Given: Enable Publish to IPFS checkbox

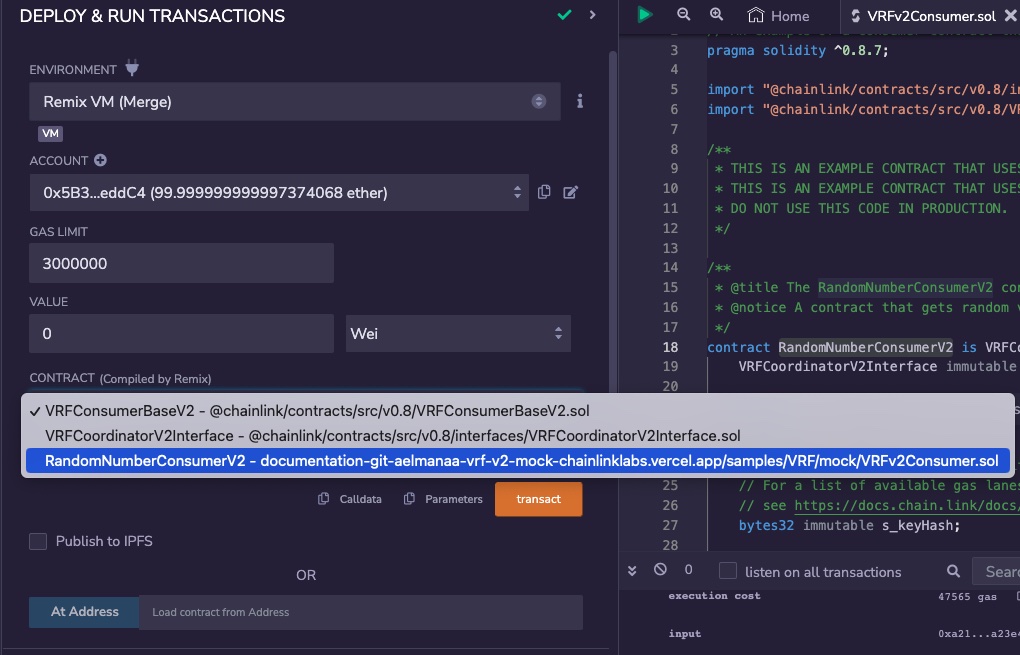Looking at the screenshot, I should point(38,541).
